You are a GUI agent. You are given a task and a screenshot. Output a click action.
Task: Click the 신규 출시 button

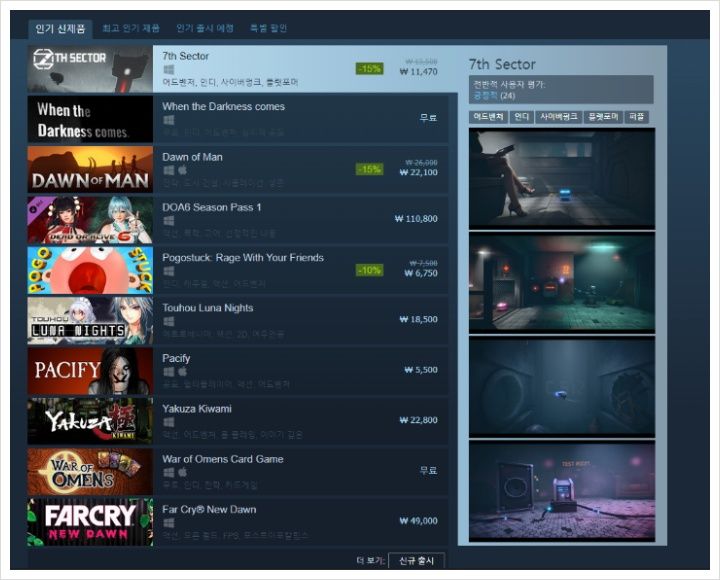pos(416,561)
